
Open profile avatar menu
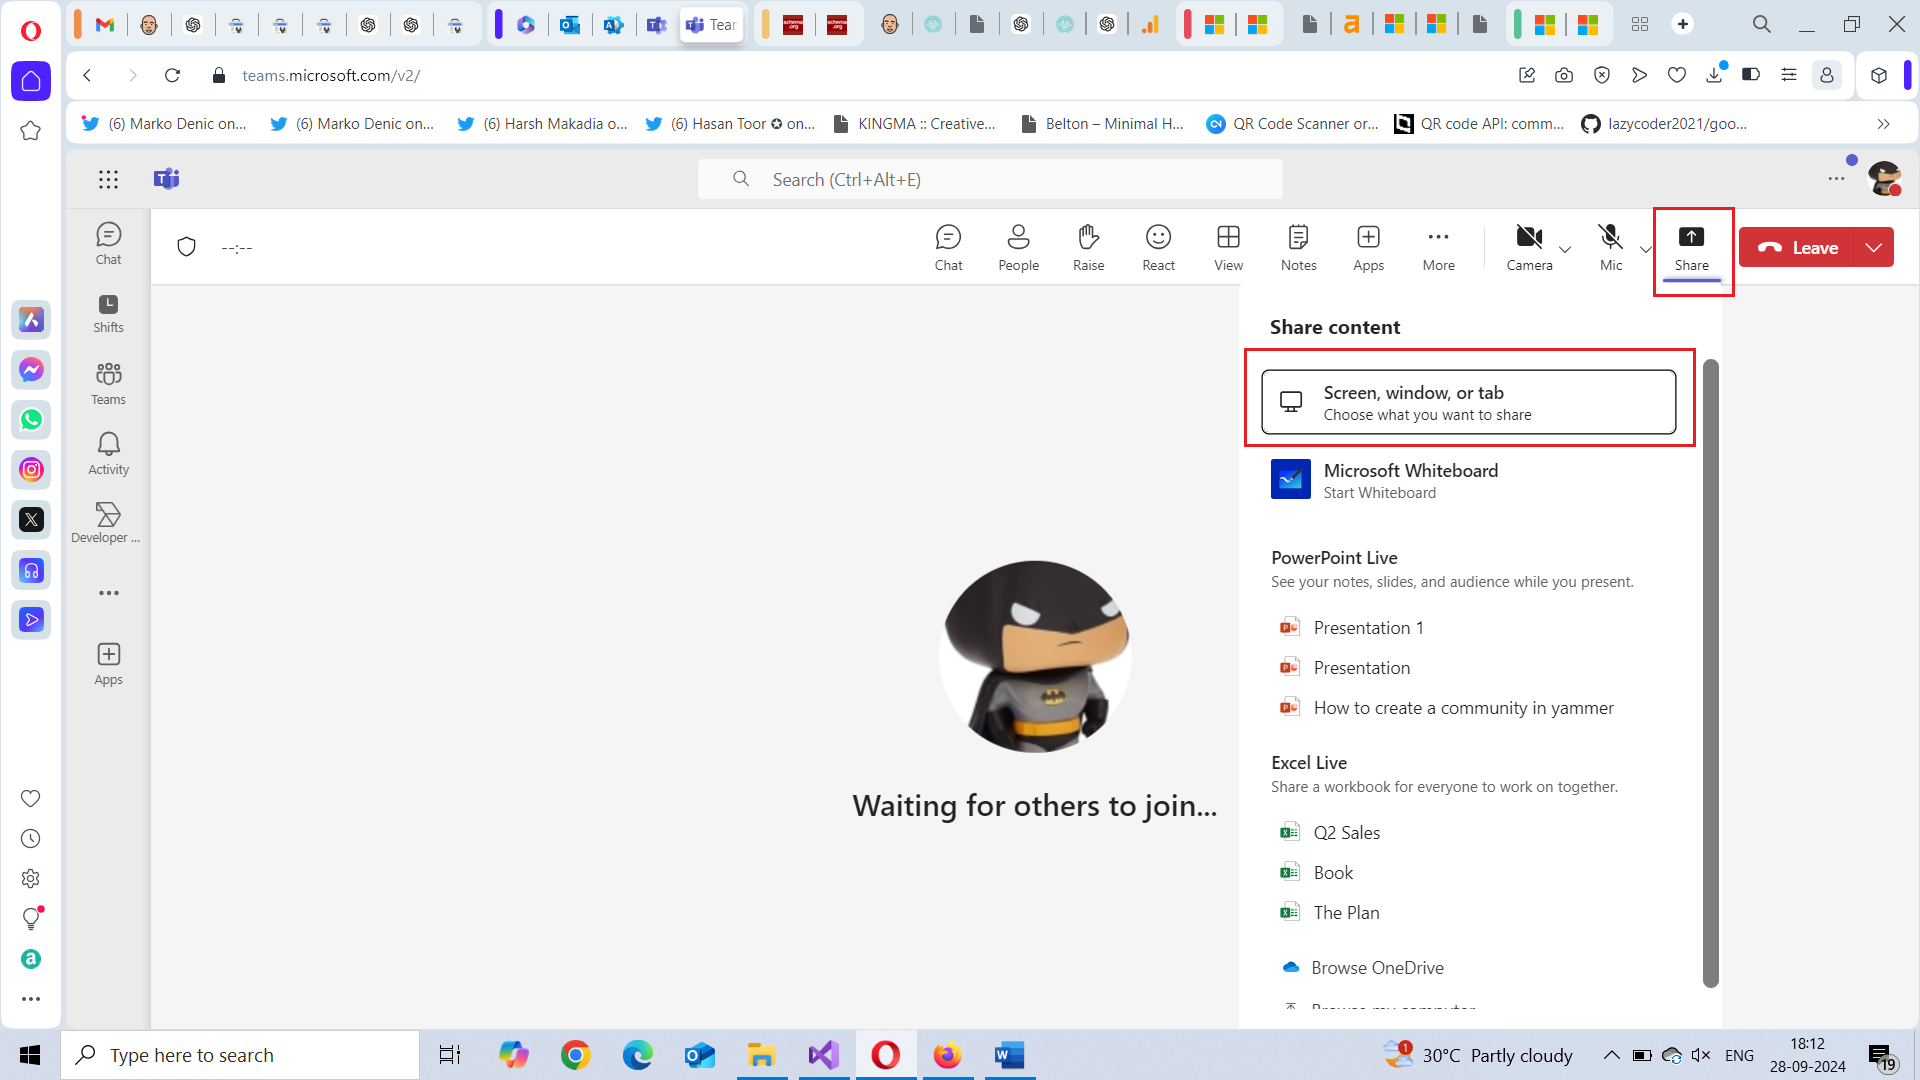click(x=1884, y=179)
